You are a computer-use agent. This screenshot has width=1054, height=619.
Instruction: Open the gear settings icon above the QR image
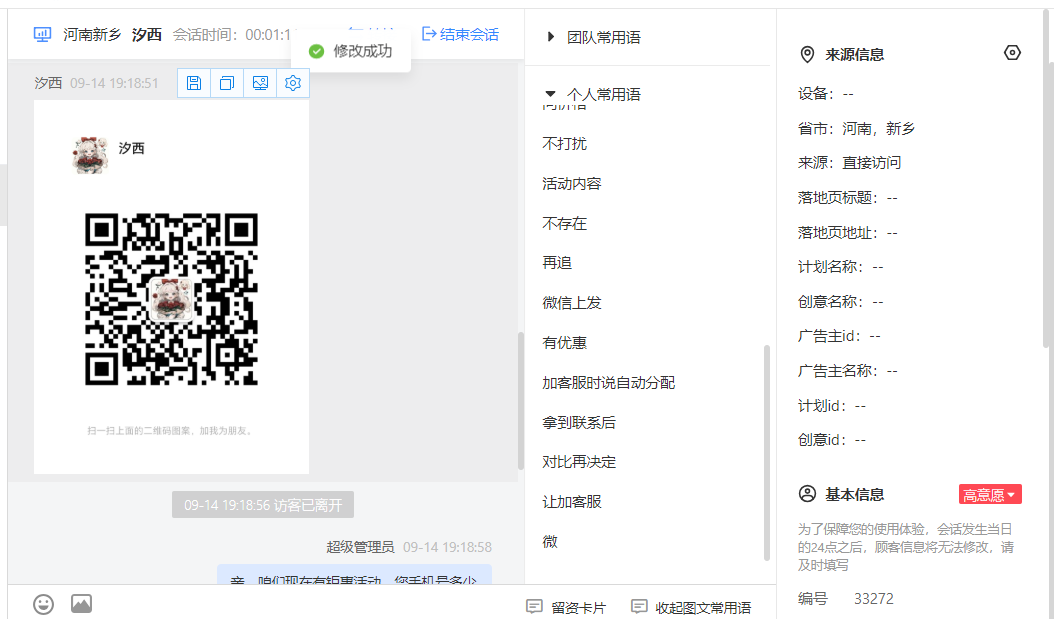click(x=292, y=83)
